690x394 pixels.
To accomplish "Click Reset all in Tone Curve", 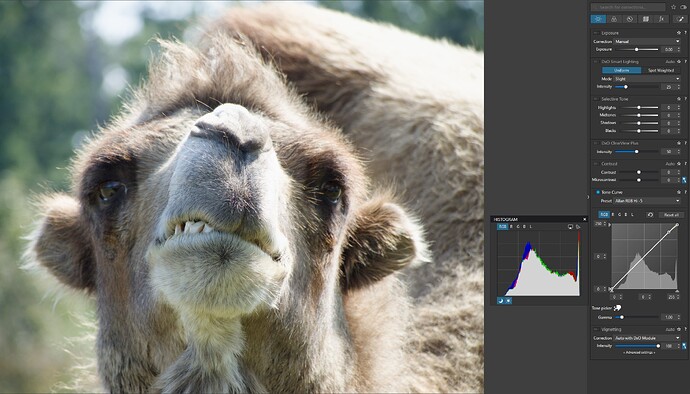I will click(x=672, y=215).
